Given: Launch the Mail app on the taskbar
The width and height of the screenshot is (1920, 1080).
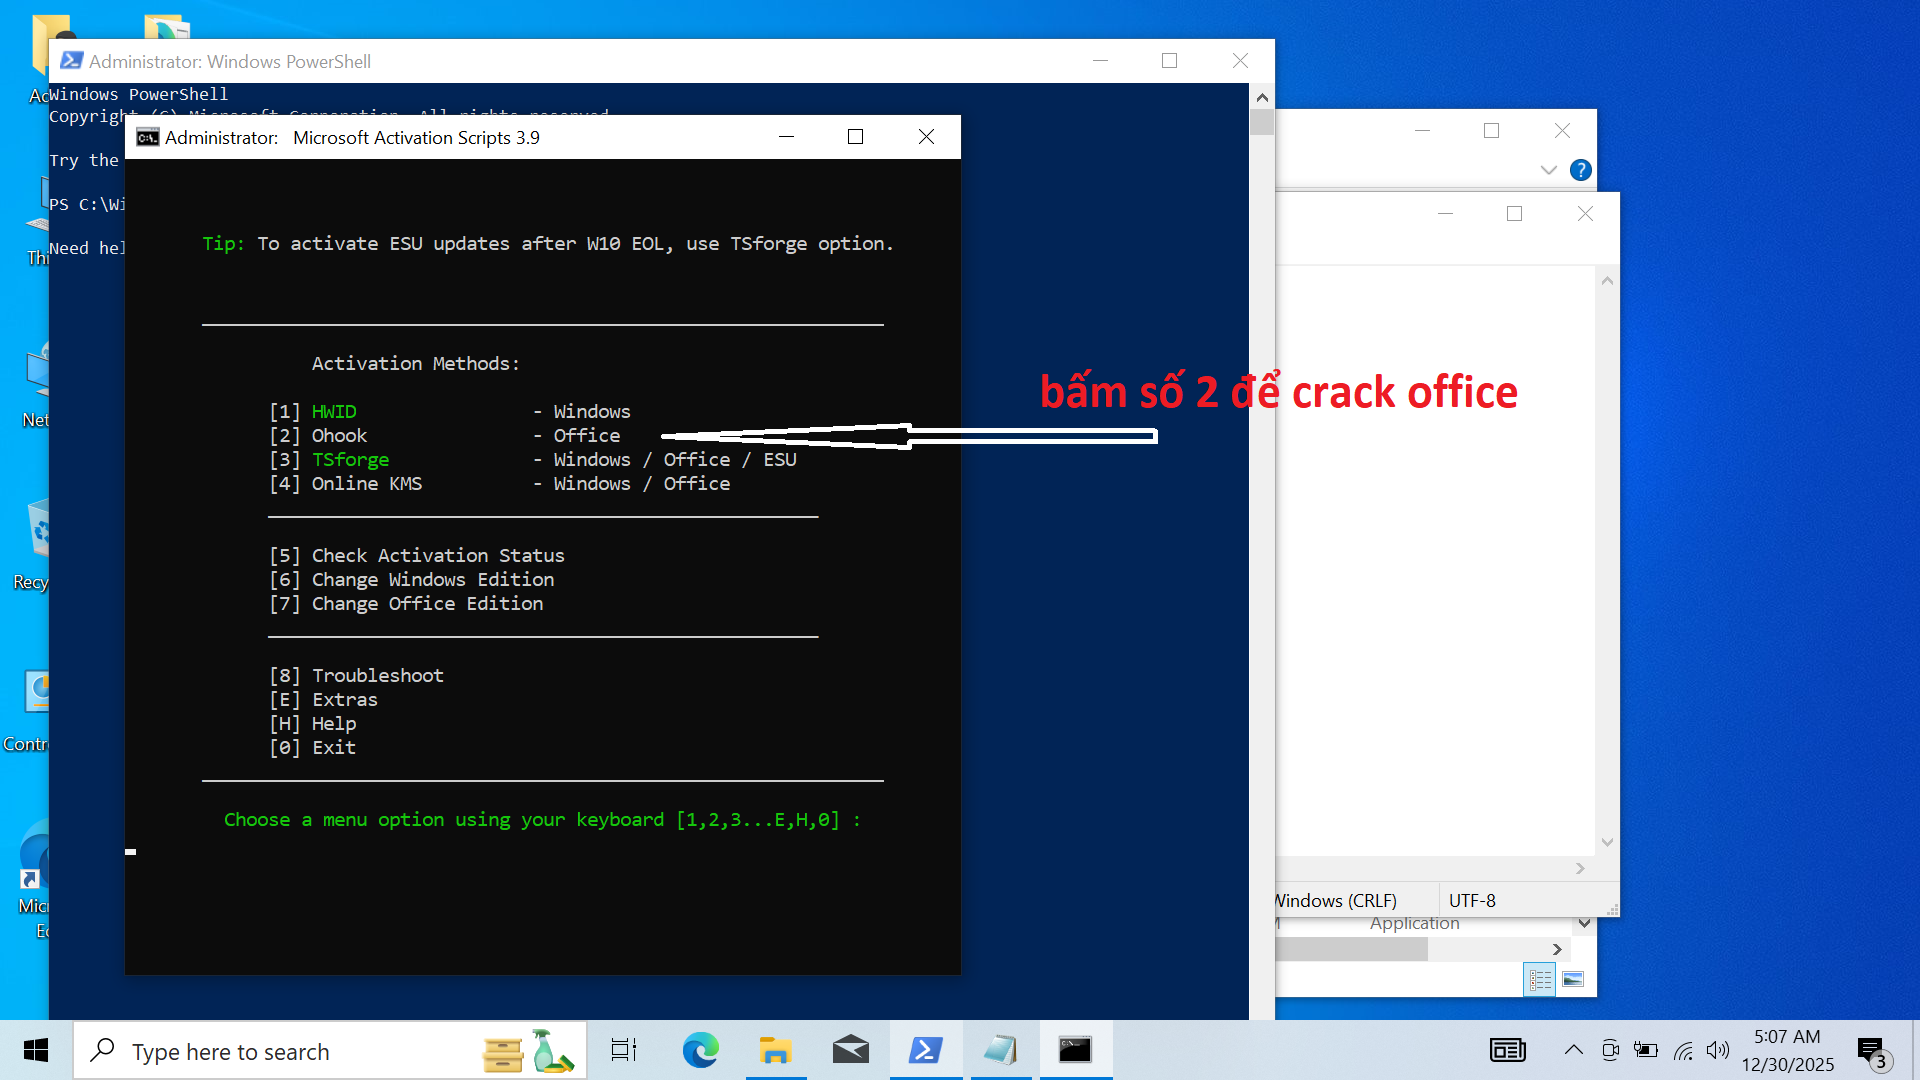Looking at the screenshot, I should [850, 1050].
